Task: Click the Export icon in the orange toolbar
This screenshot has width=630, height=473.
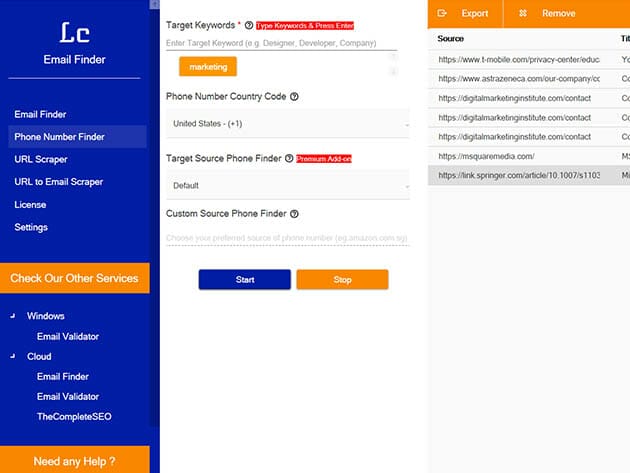Action: tap(442, 14)
